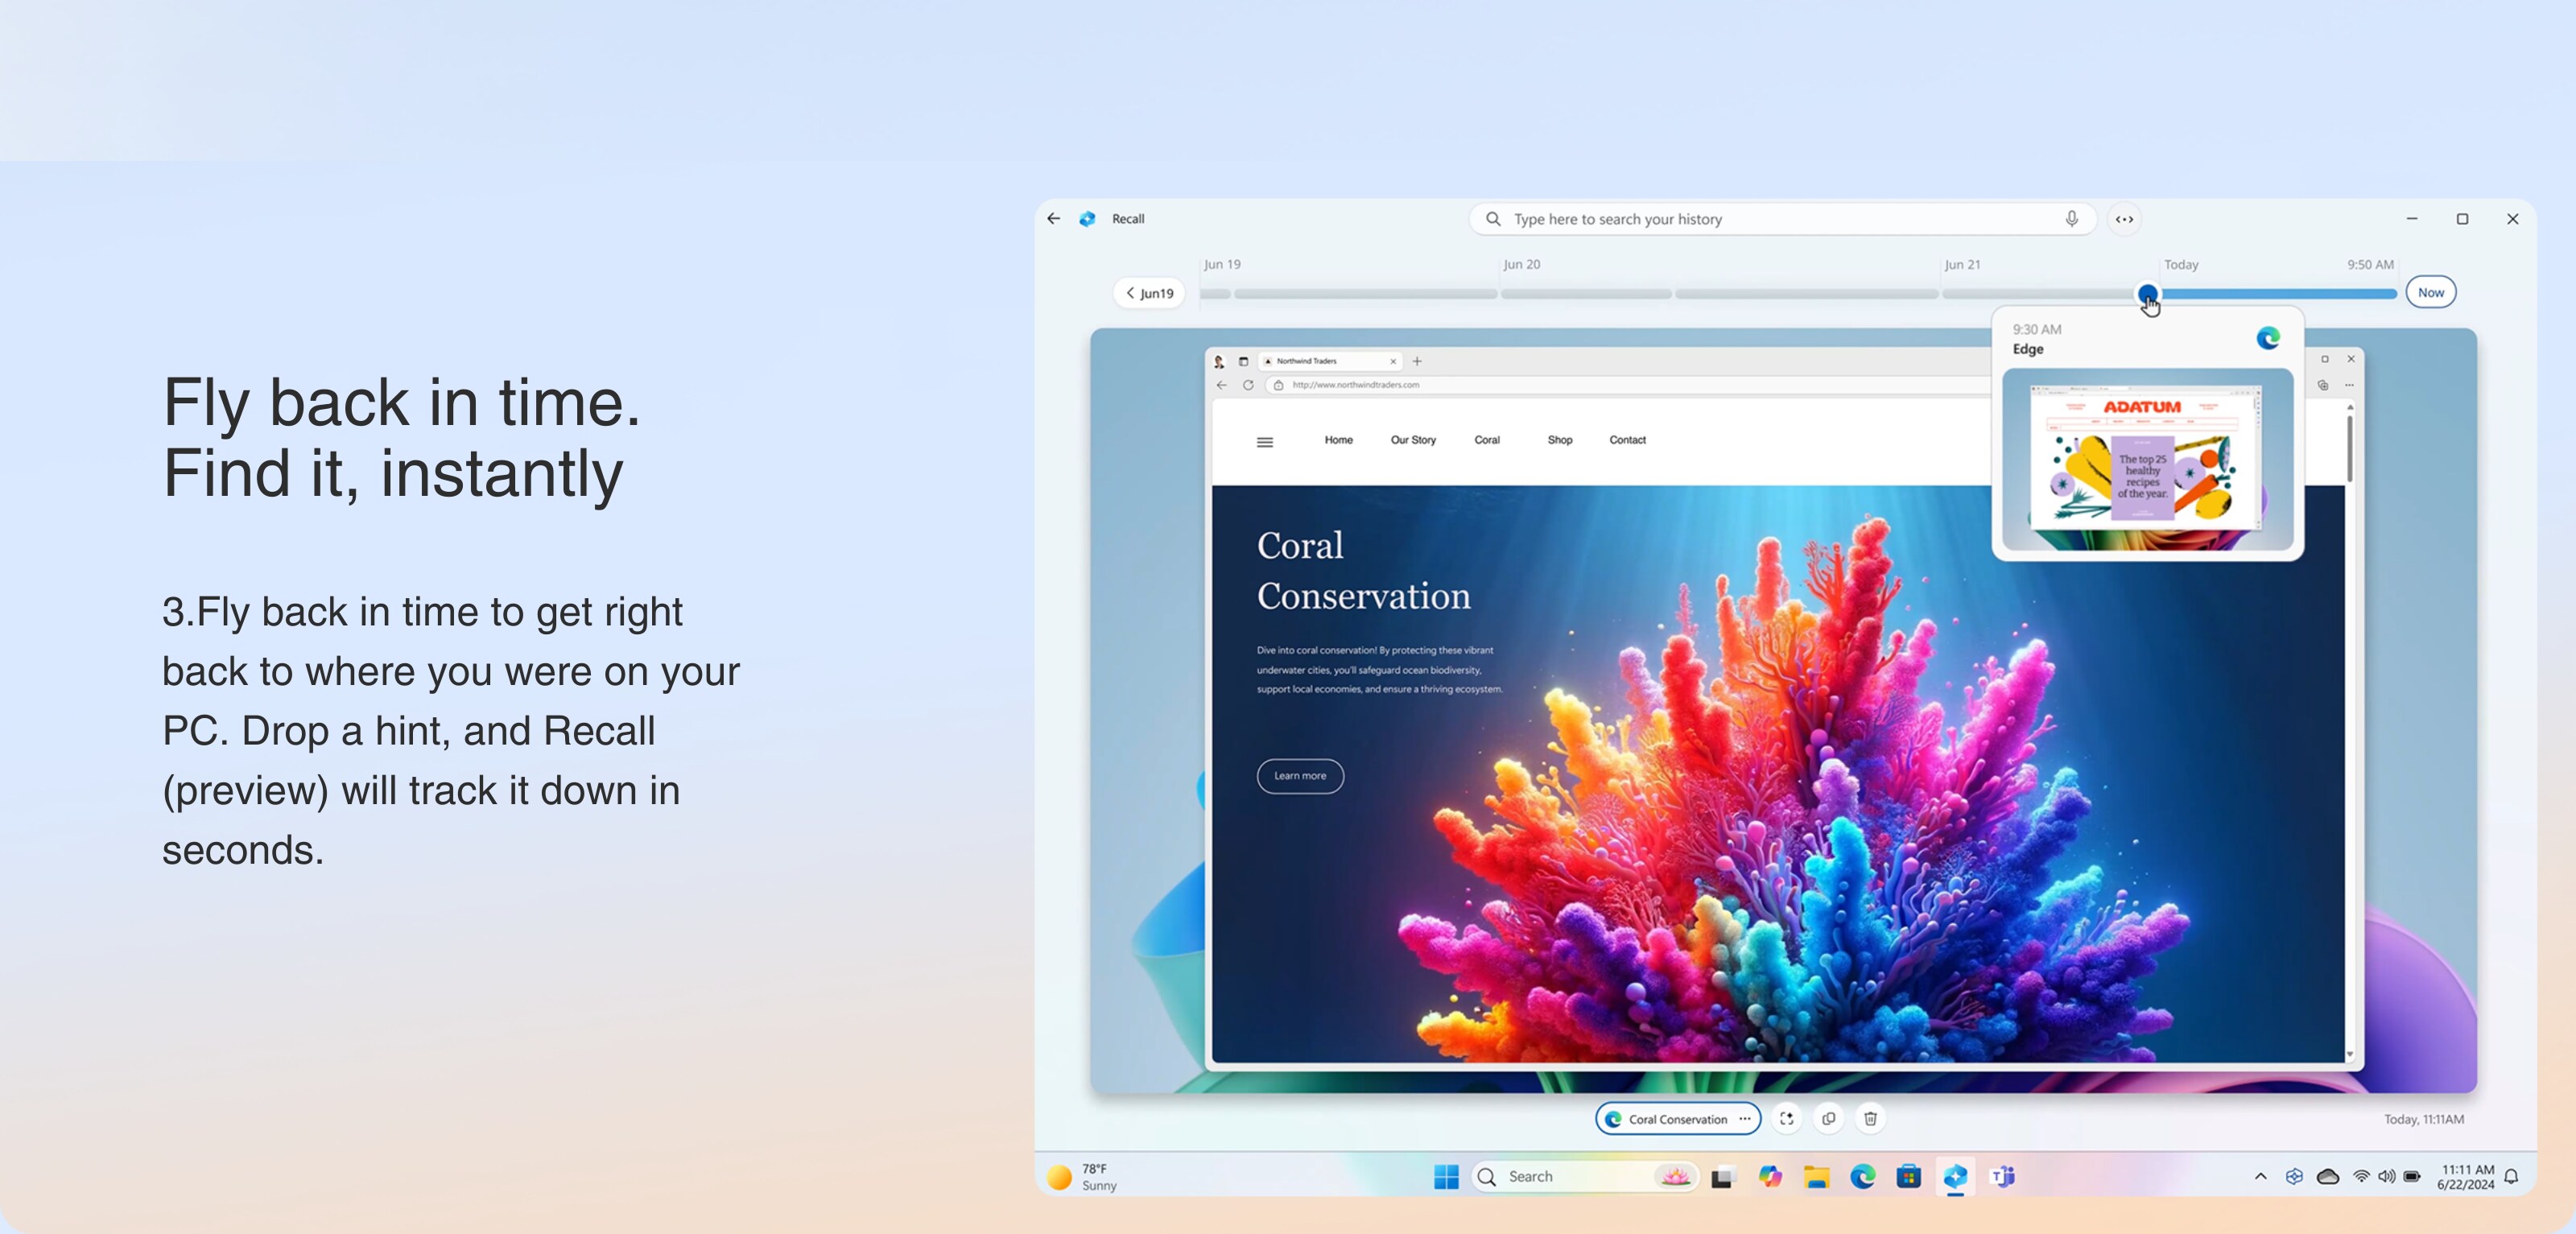Click the Jun 20 timeline segment
Image resolution: width=2576 pixels, height=1234 pixels.
pos(1586,294)
